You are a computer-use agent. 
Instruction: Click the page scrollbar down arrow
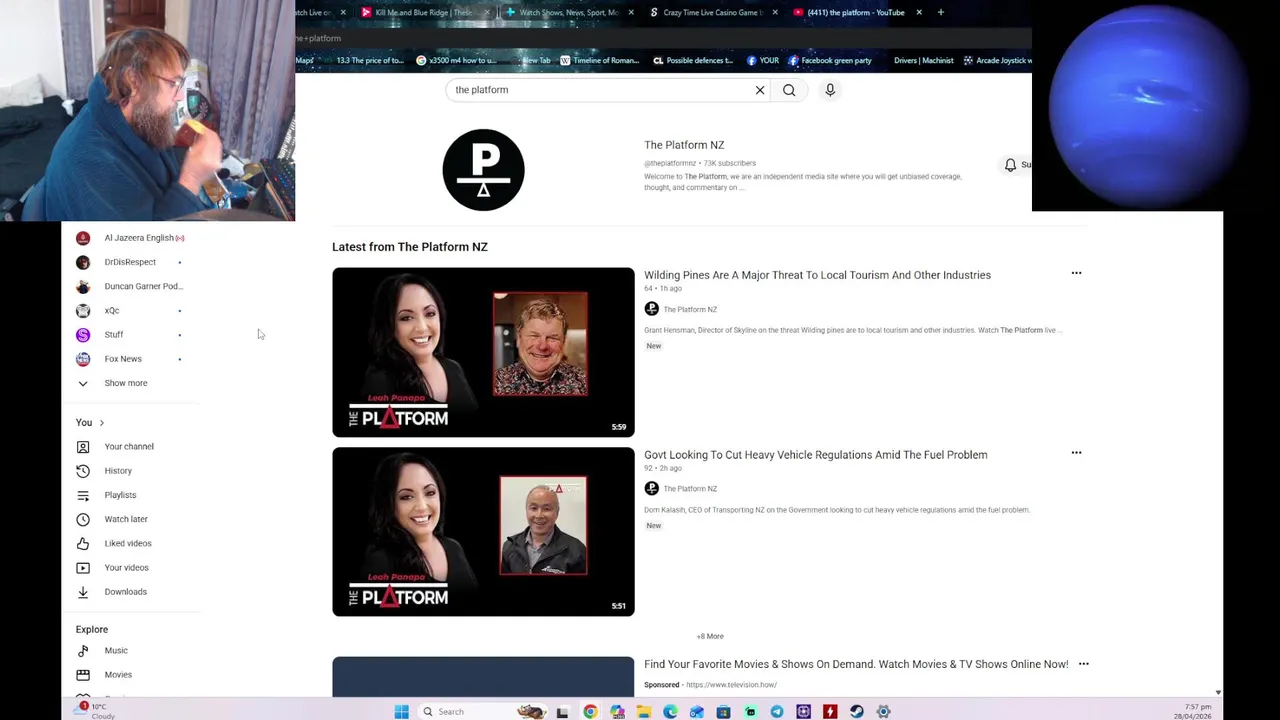point(1217,692)
